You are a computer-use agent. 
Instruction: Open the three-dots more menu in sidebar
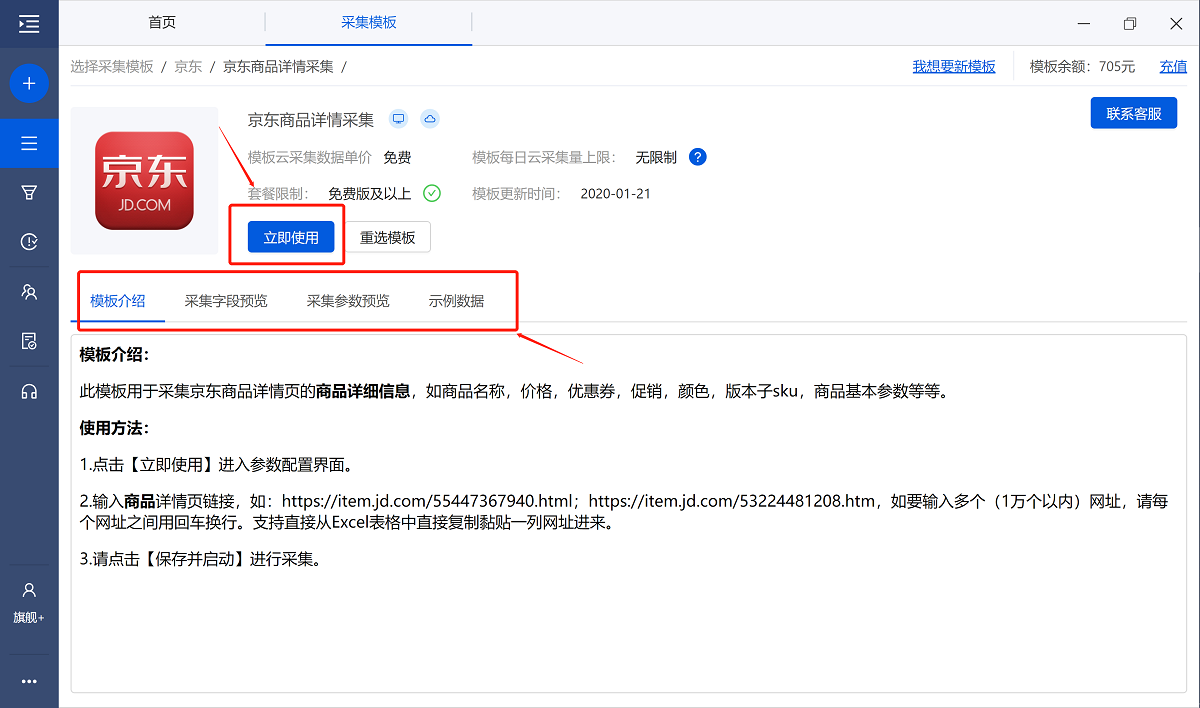pyautogui.click(x=29, y=681)
